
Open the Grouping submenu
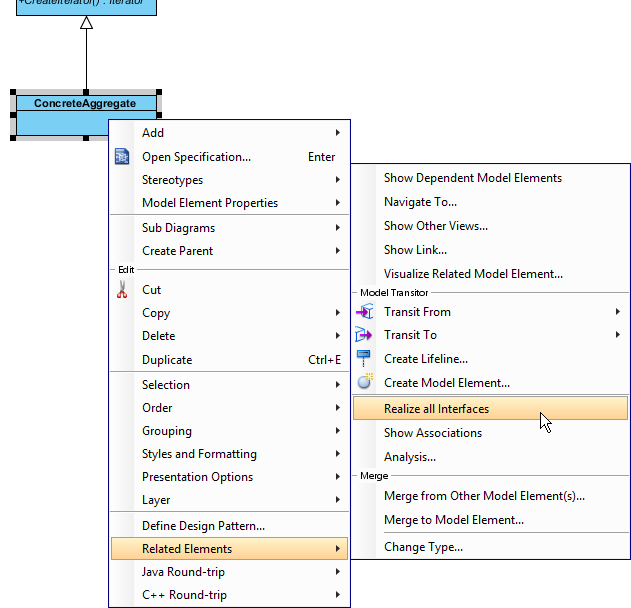click(x=229, y=431)
